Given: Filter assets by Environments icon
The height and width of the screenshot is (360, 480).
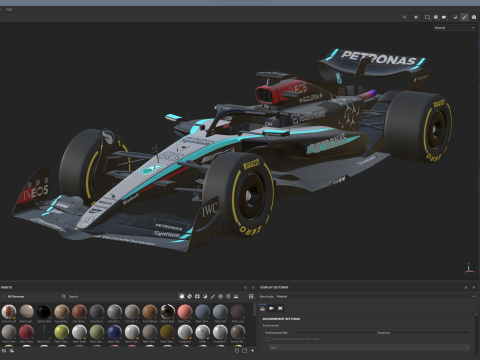Looking at the screenshot, I should click(x=236, y=296).
